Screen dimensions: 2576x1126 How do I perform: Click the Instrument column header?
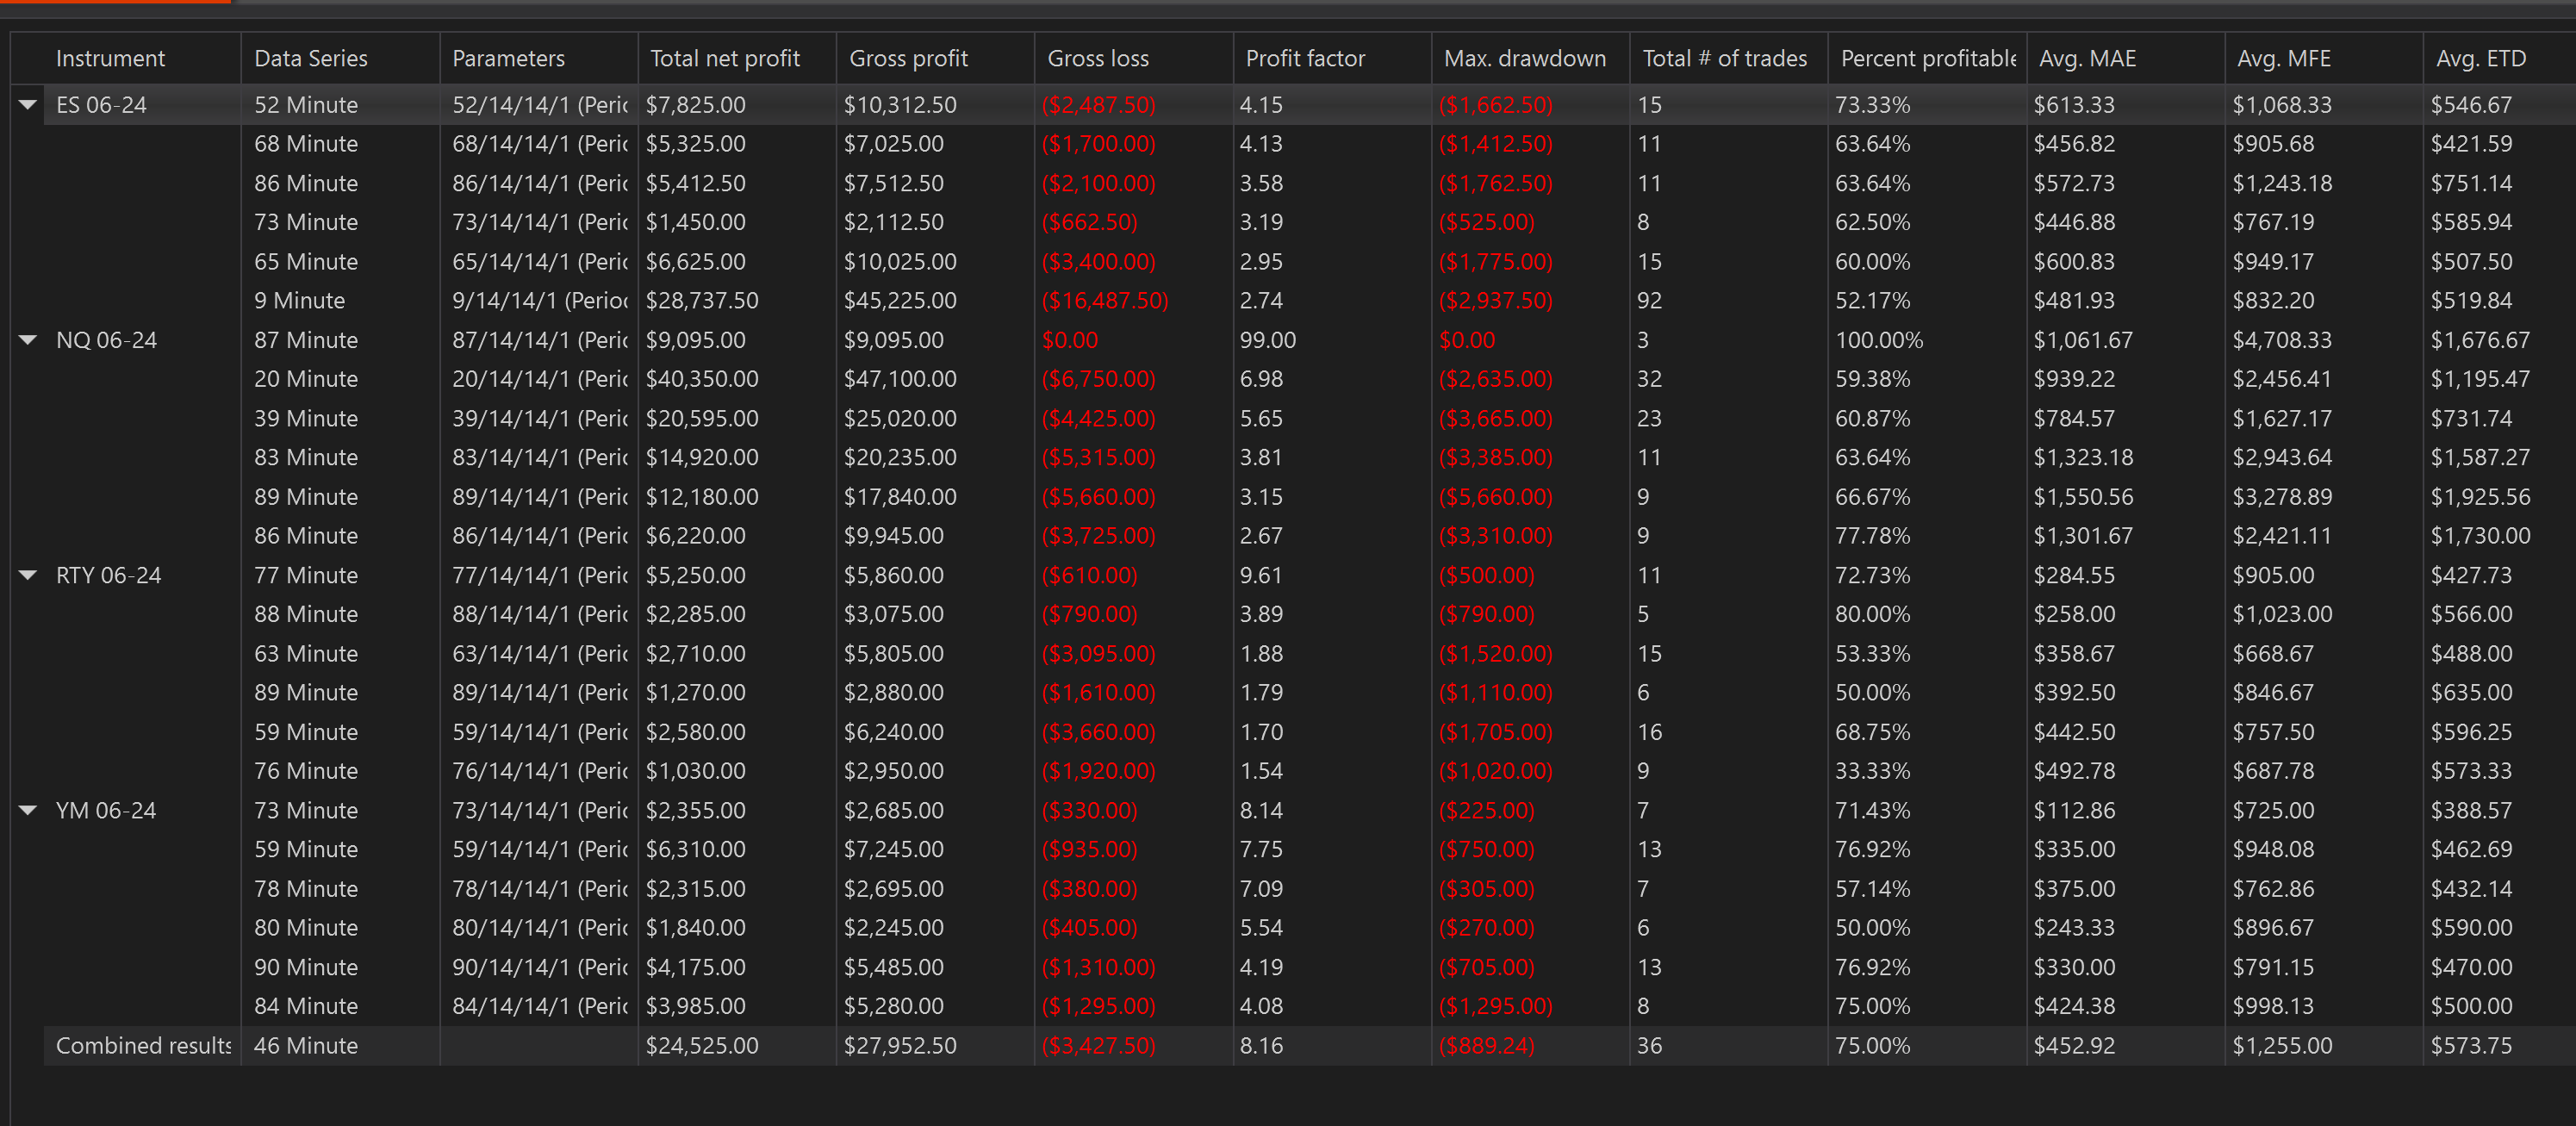click(110, 58)
